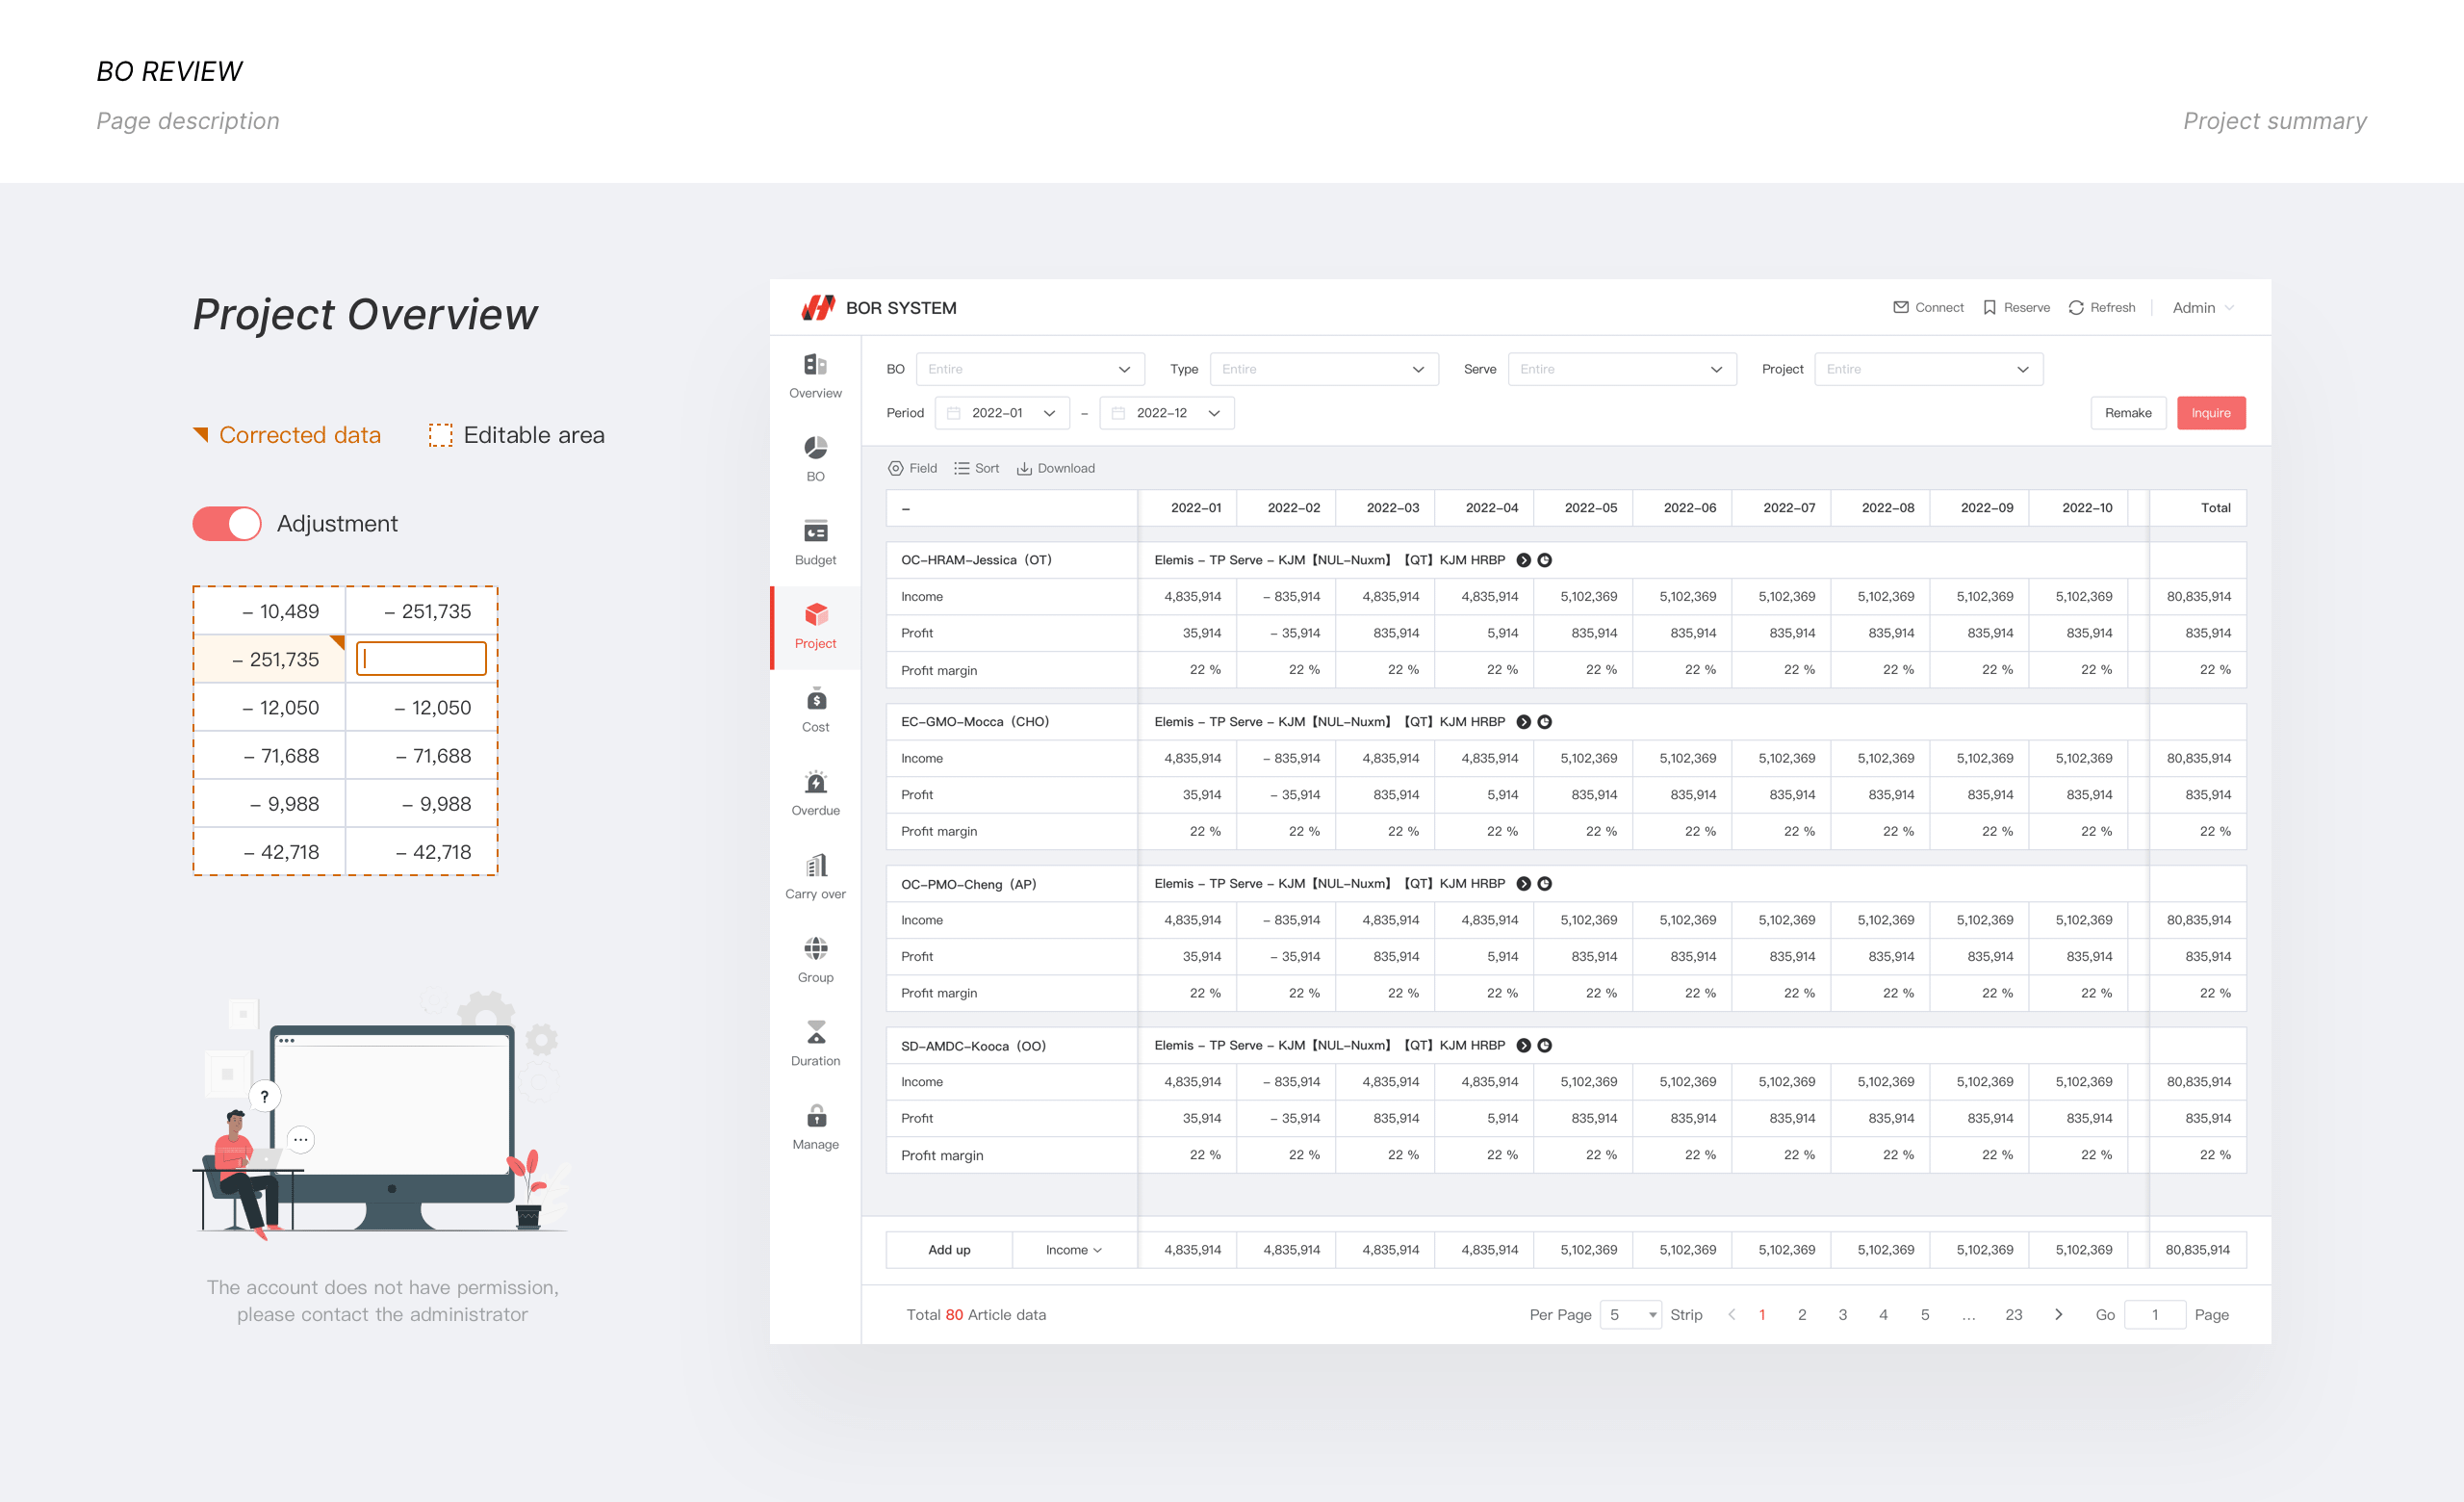Image resolution: width=2464 pixels, height=1502 pixels.
Task: Open the Cost money bag section
Action: [815, 710]
